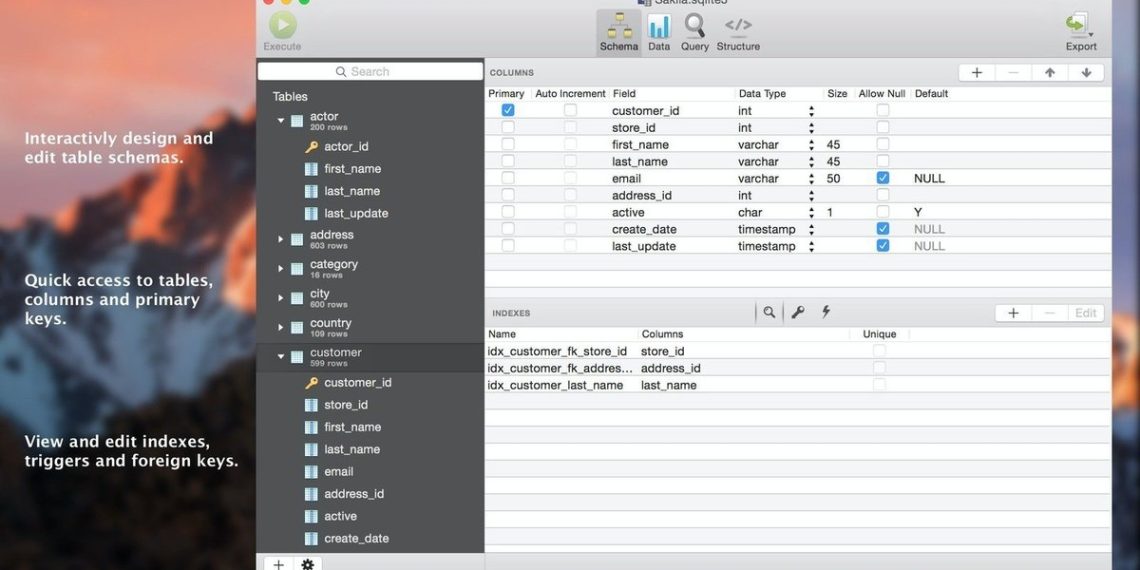Collapse the actor table tree

pos(281,121)
